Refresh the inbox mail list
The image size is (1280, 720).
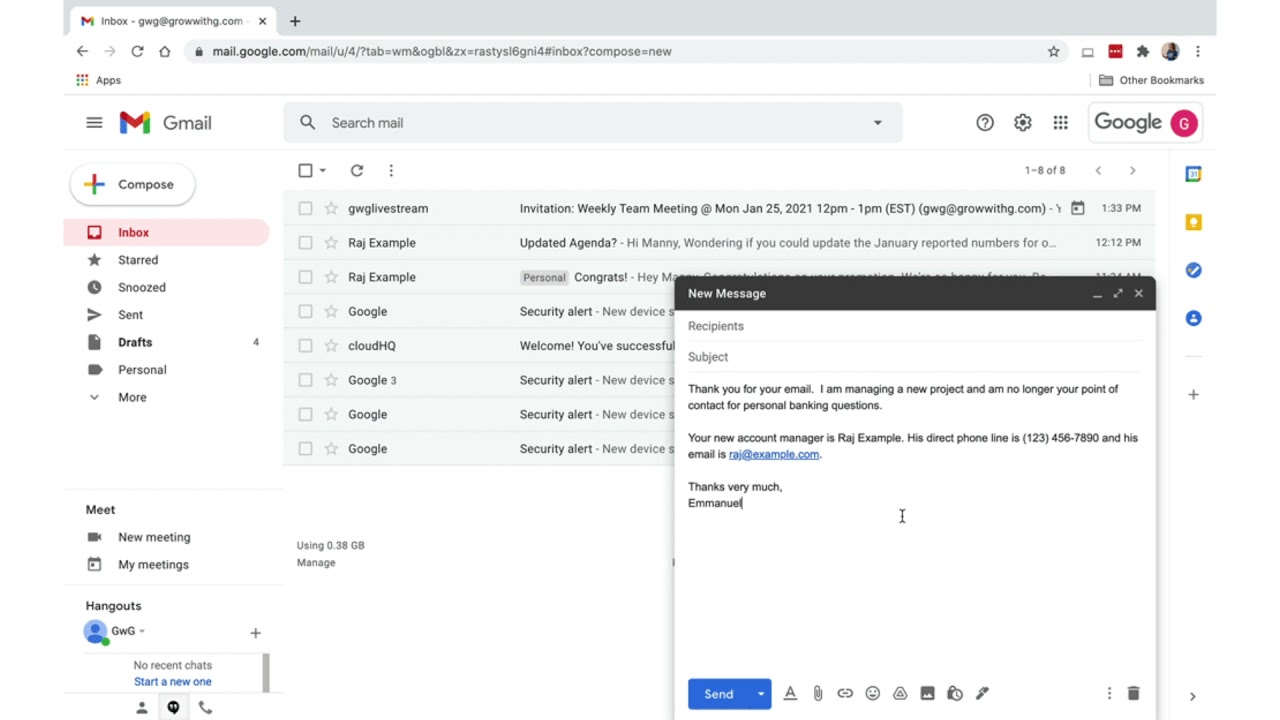[357, 170]
